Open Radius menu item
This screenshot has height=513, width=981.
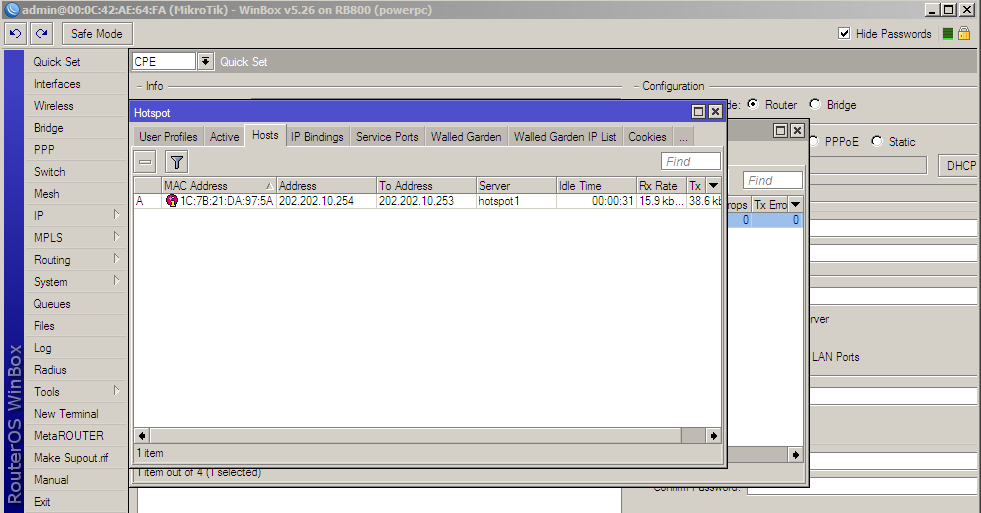pyautogui.click(x=76, y=370)
